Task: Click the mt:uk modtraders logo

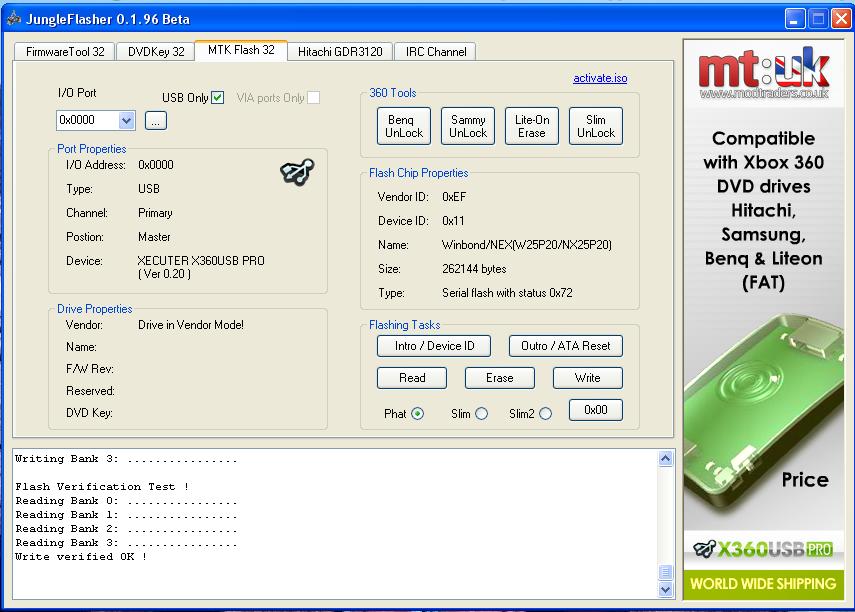Action: (x=763, y=73)
